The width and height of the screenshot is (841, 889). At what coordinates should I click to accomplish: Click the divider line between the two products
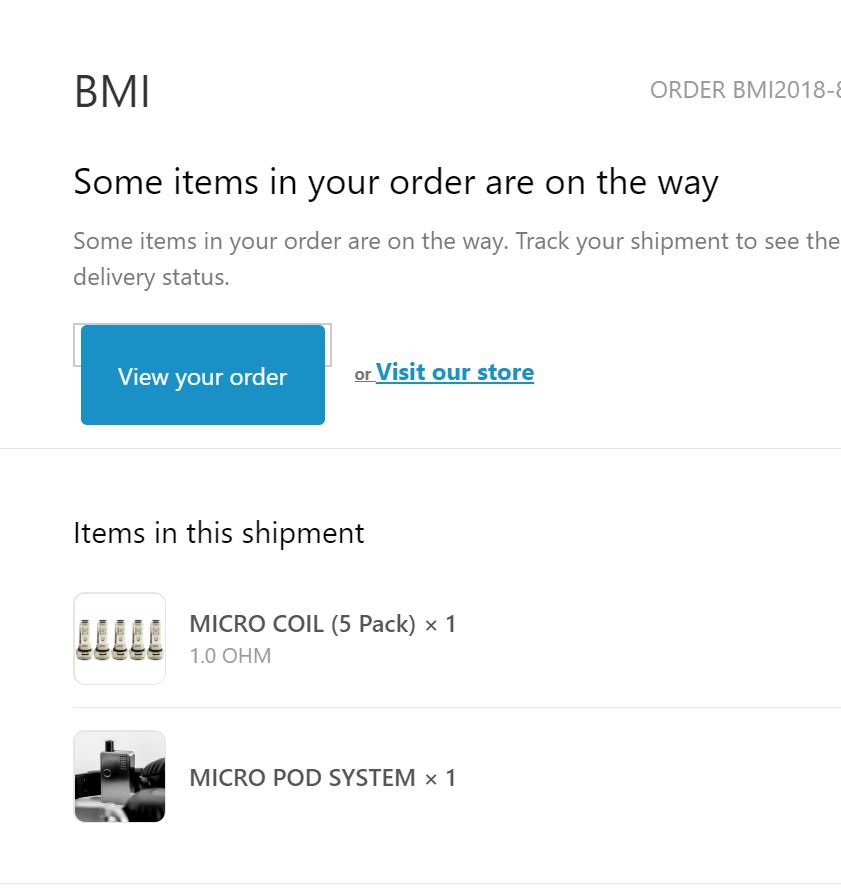(x=457, y=707)
